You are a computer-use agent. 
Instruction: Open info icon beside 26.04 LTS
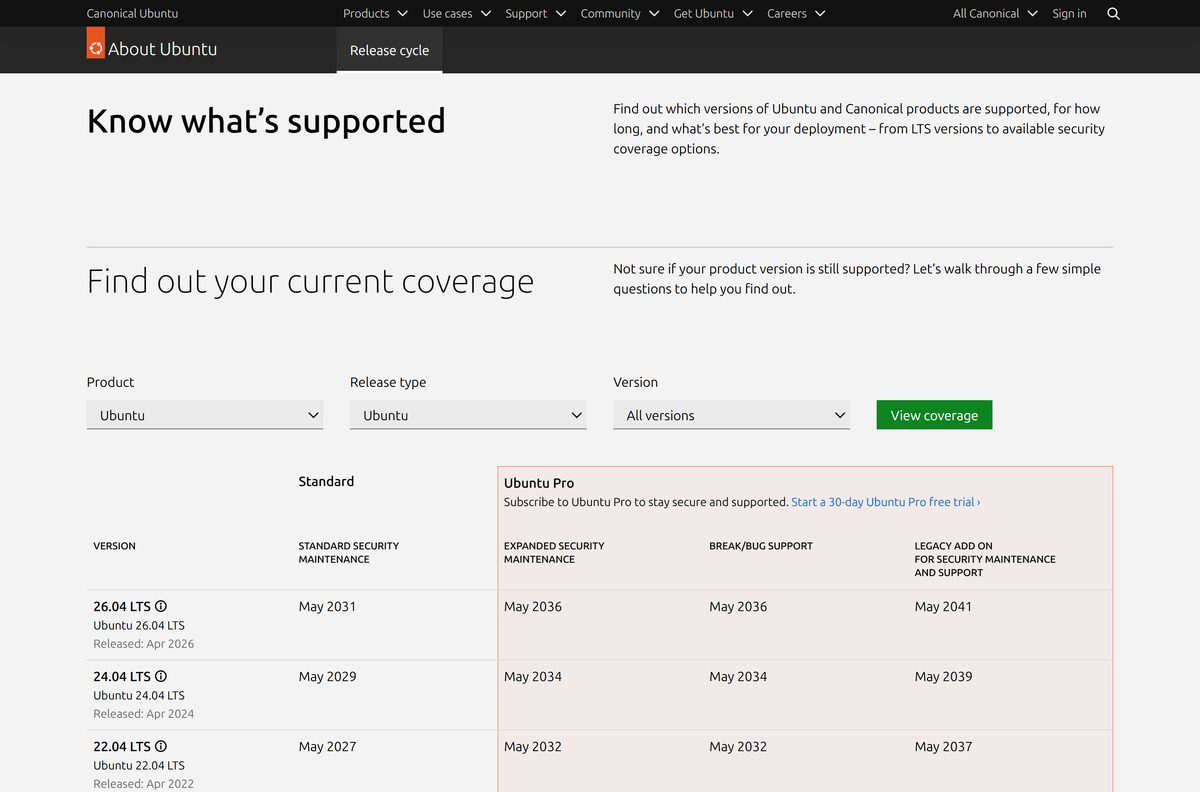[x=161, y=606]
